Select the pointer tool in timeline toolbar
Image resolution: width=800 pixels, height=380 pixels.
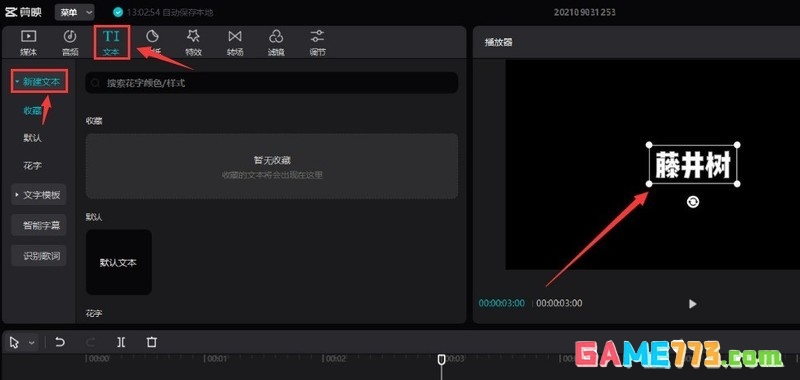coord(15,343)
